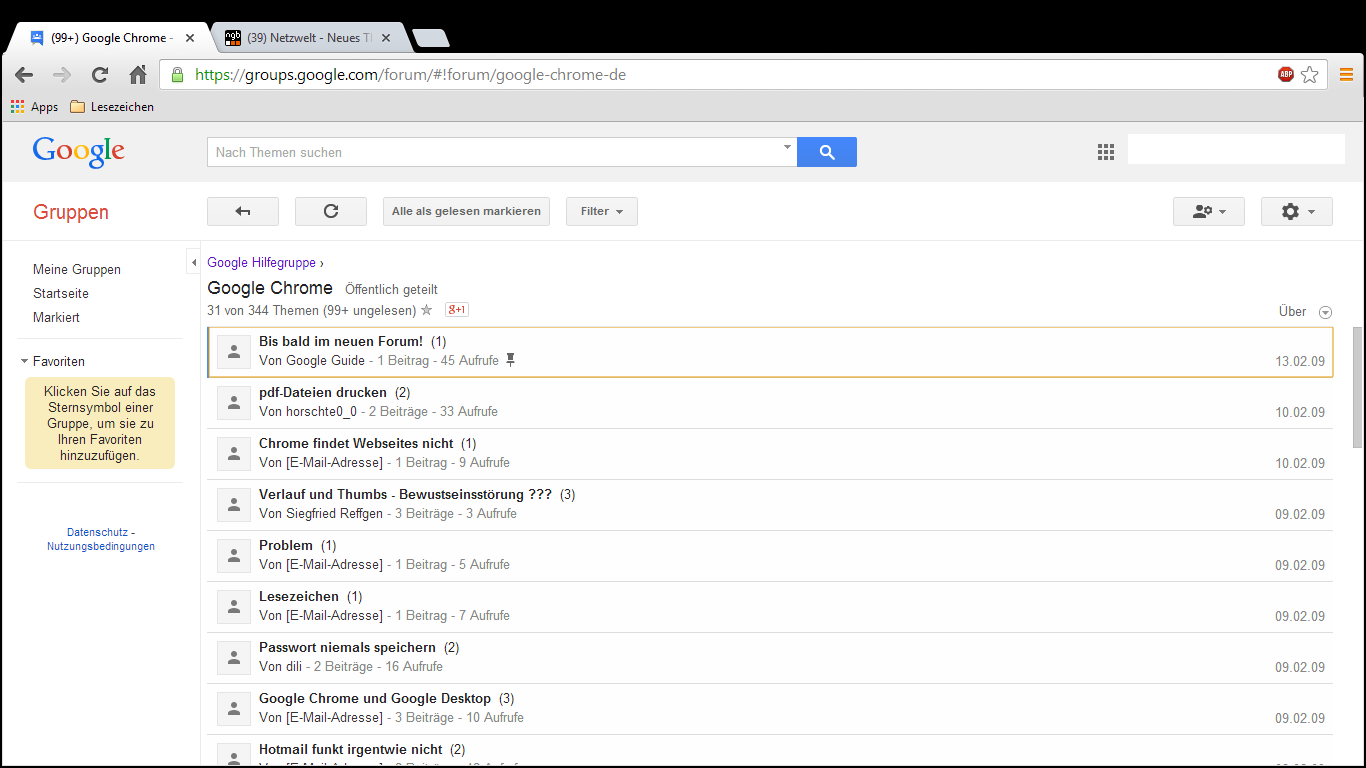This screenshot has height=768, width=1366.
Task: Click the vertical page scrollbar
Action: pos(1357,390)
